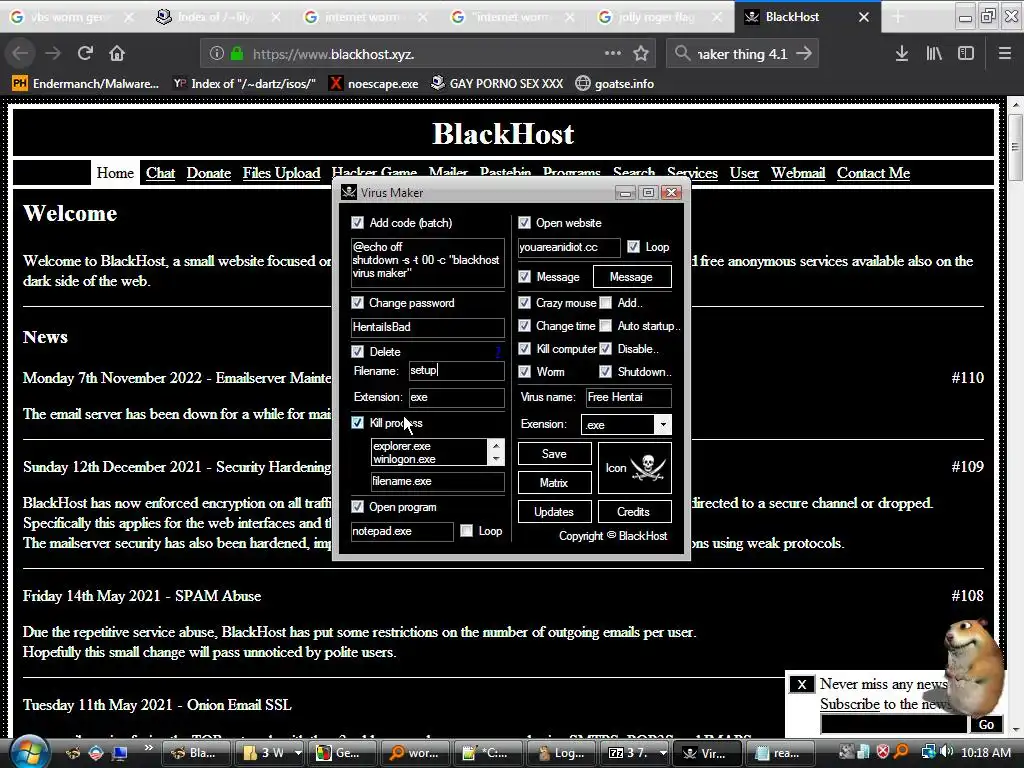This screenshot has height=768, width=1024.
Task: Open the Contact Me nav link
Action: tap(873, 173)
